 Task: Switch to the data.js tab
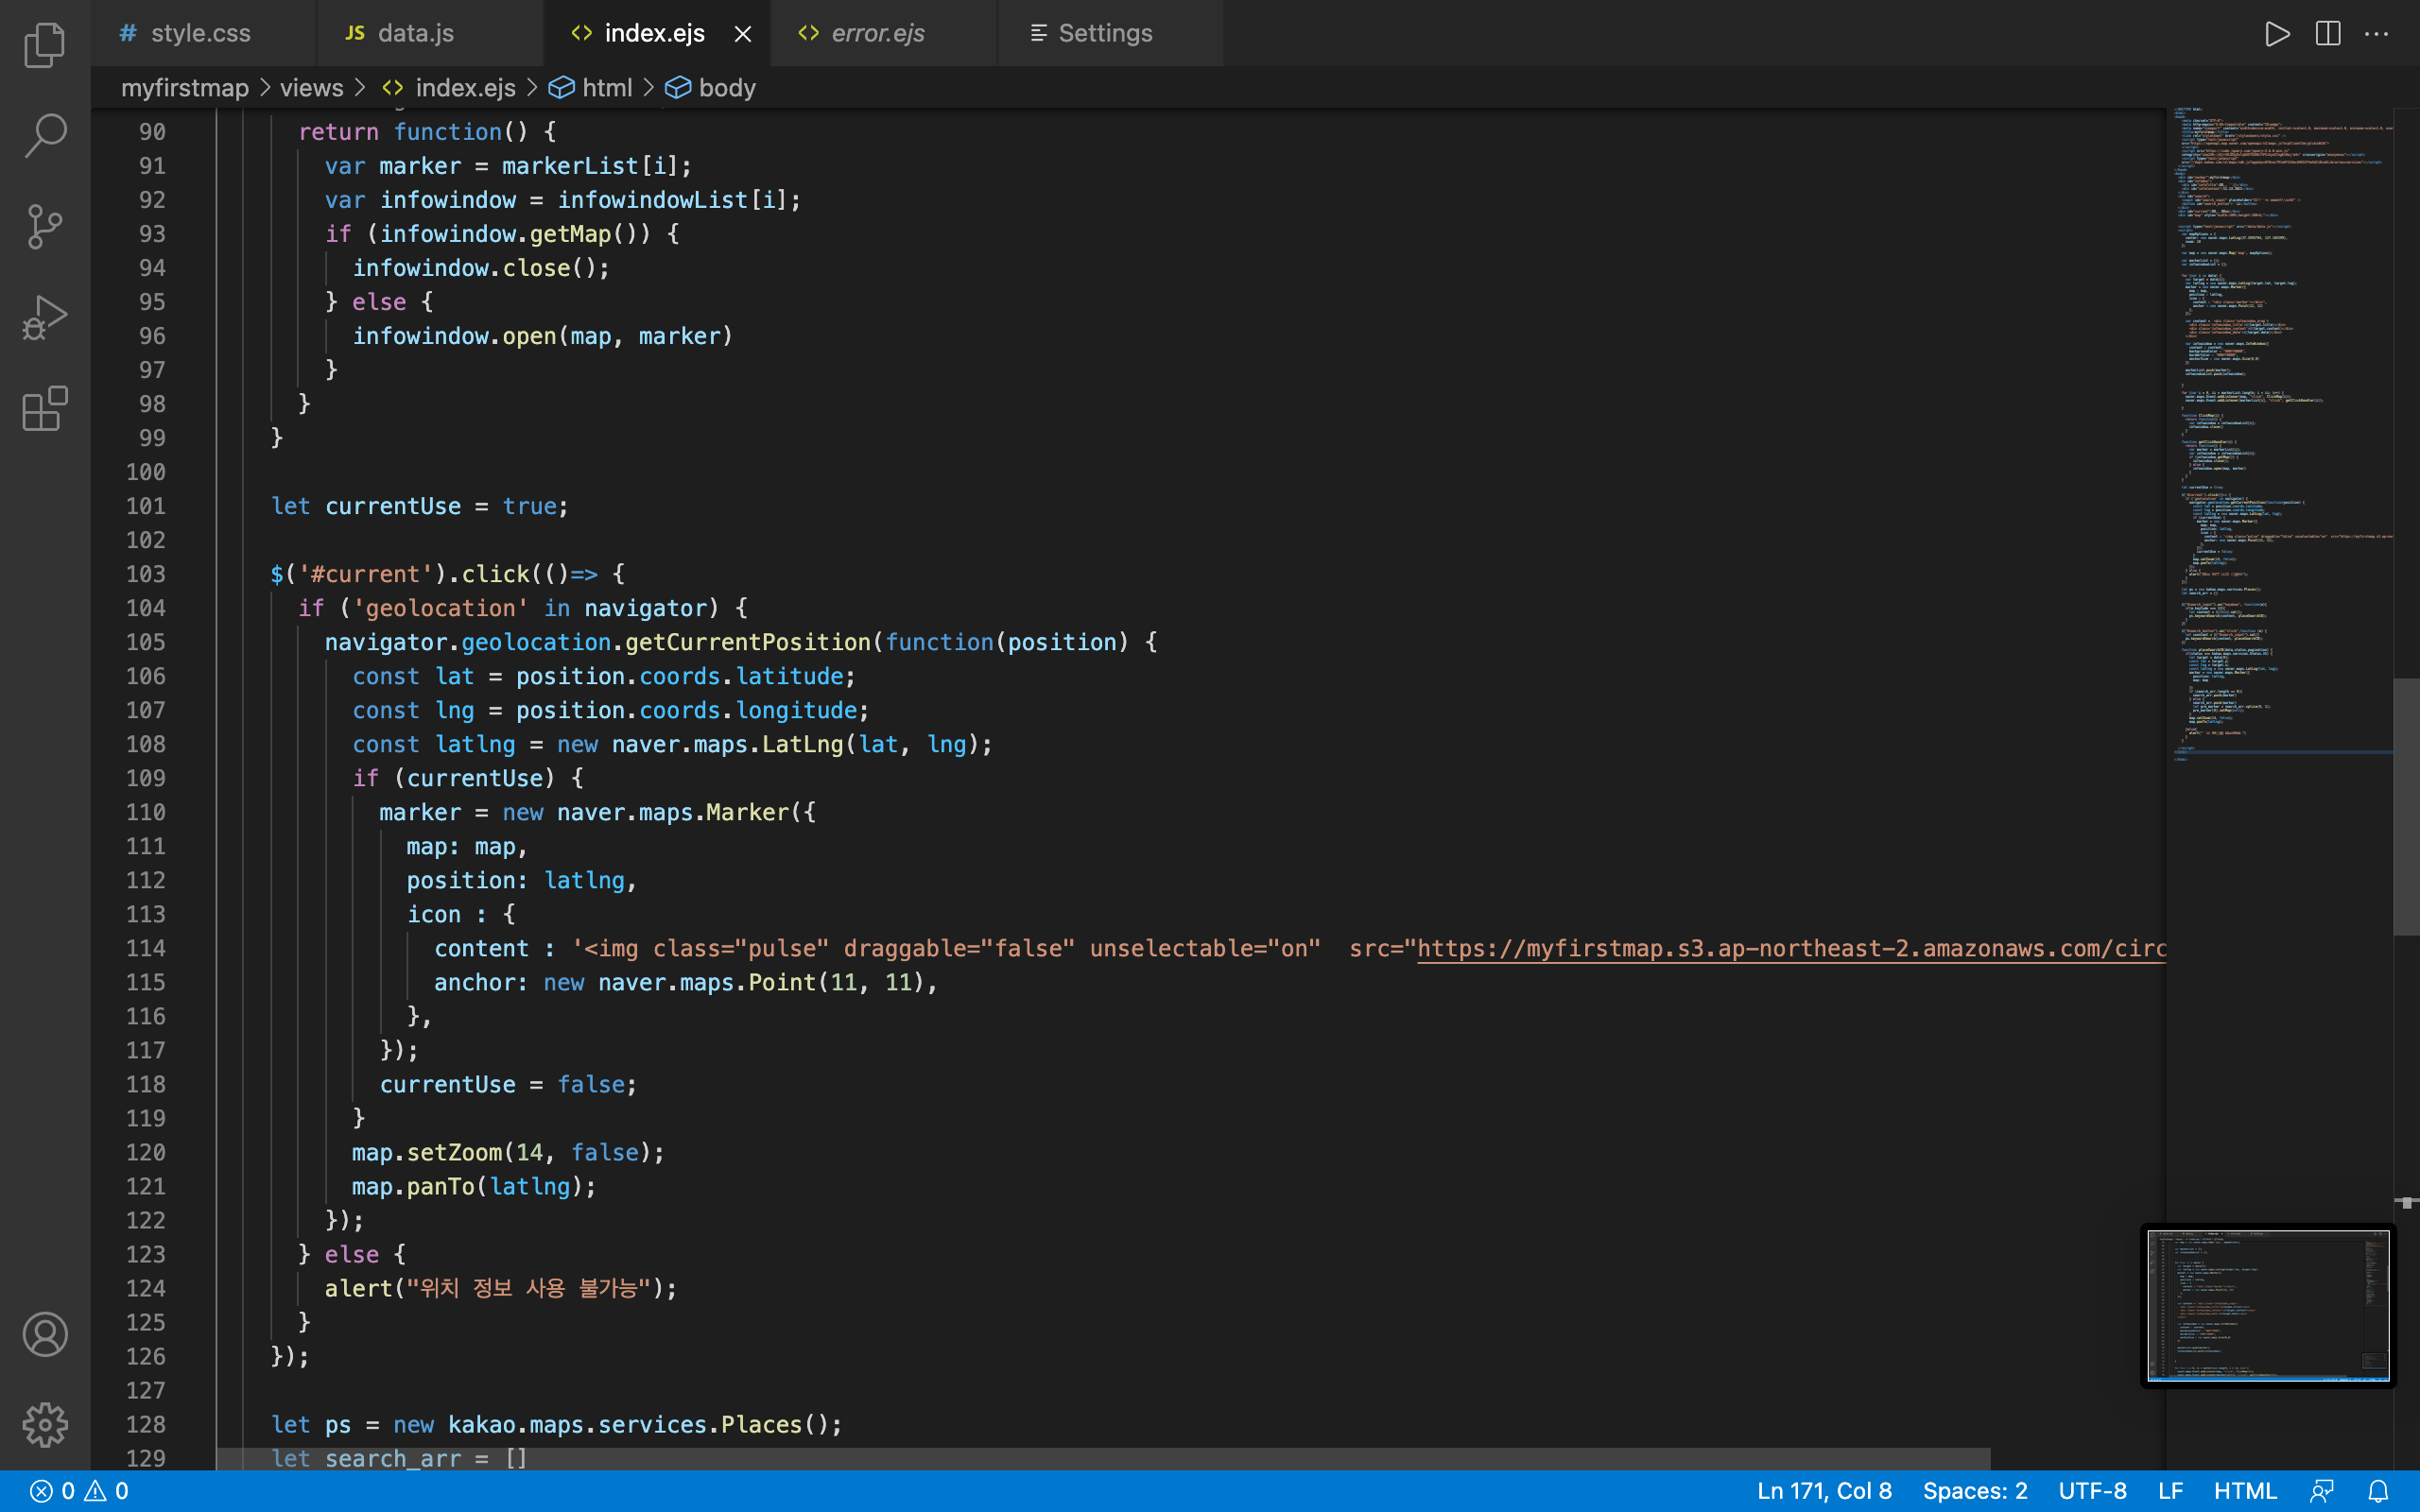(415, 34)
